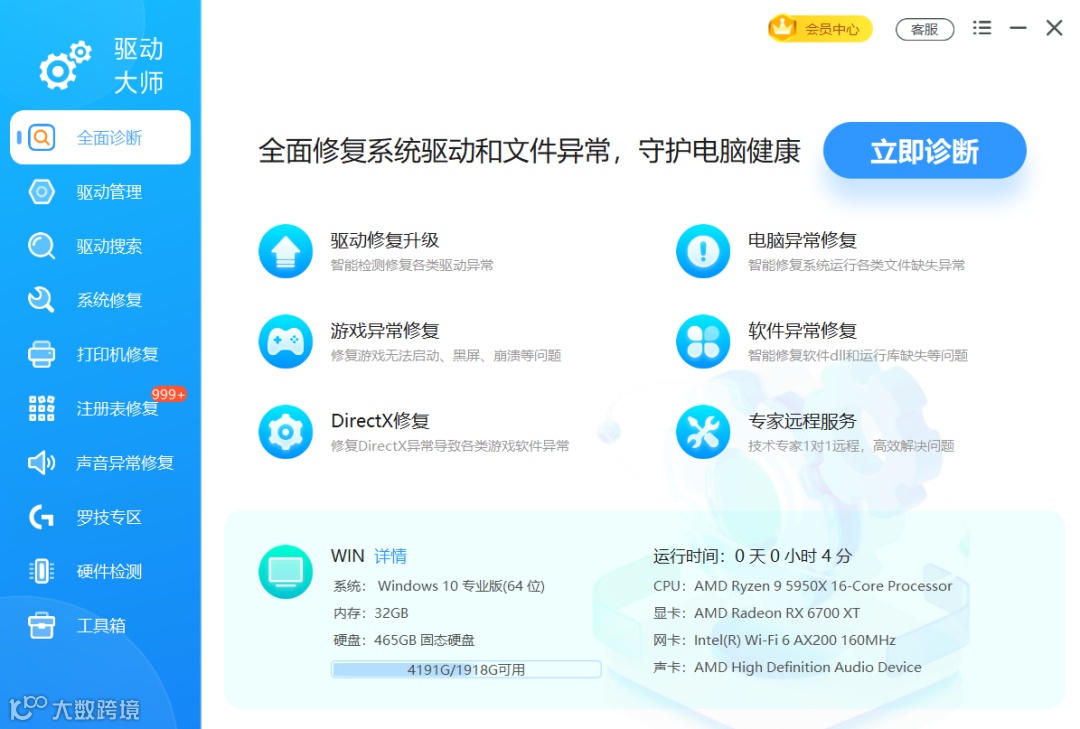The width and height of the screenshot is (1080, 729).
Task: Click the 游戏异常修复 gamepad icon
Action: 286,341
